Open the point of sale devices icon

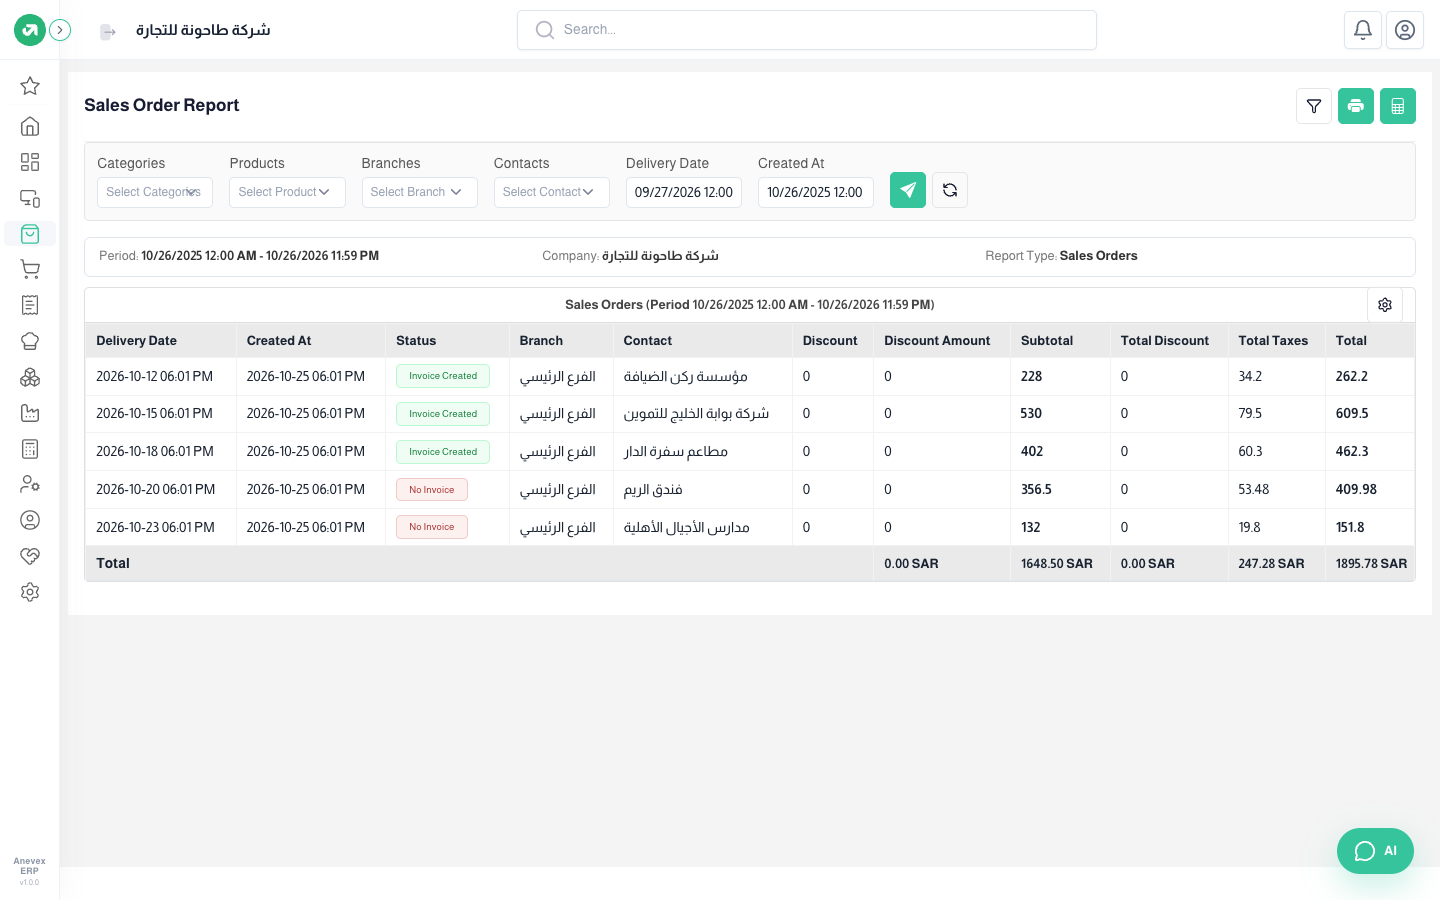pyautogui.click(x=30, y=198)
